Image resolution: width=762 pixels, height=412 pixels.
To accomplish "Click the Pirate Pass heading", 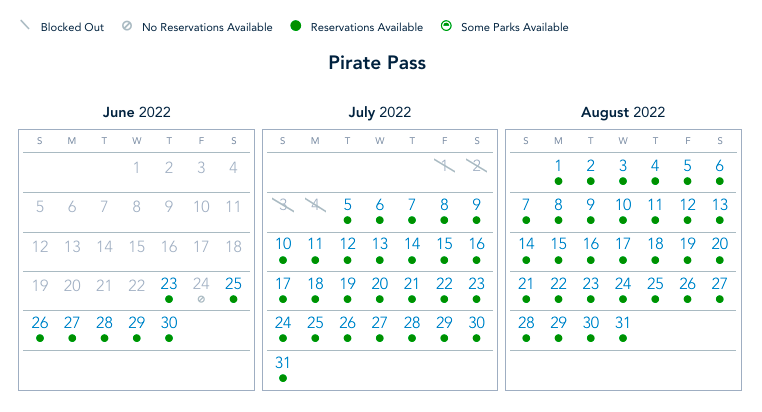I will [x=377, y=63].
